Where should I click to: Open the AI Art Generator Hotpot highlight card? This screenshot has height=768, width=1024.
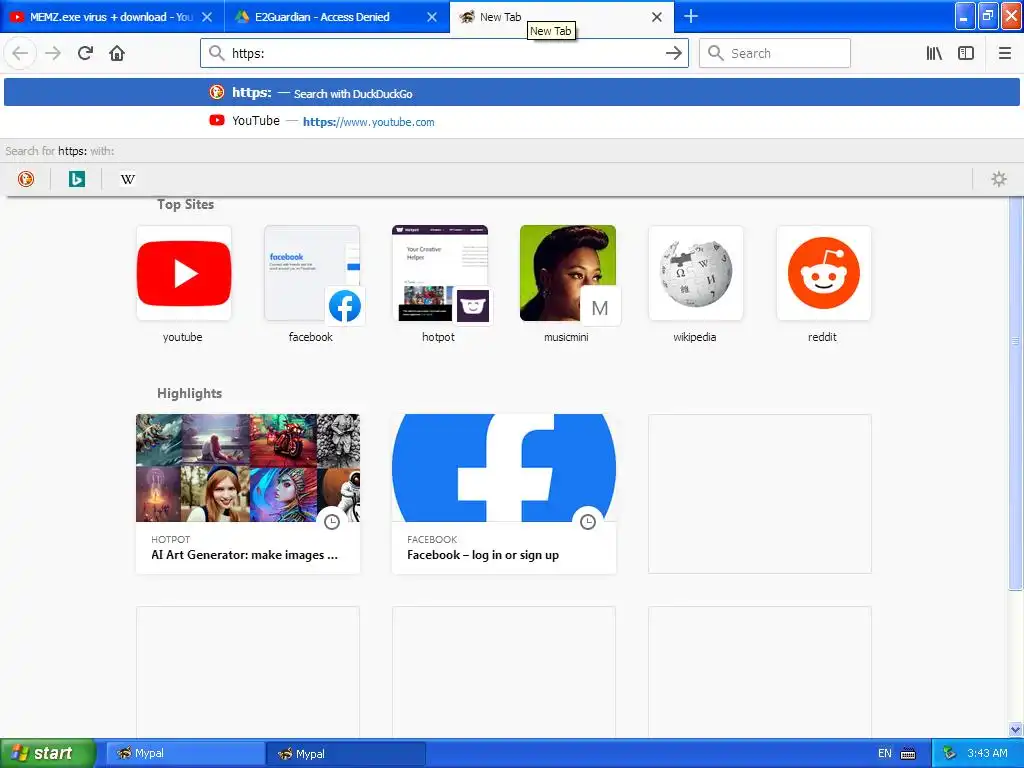coord(248,494)
